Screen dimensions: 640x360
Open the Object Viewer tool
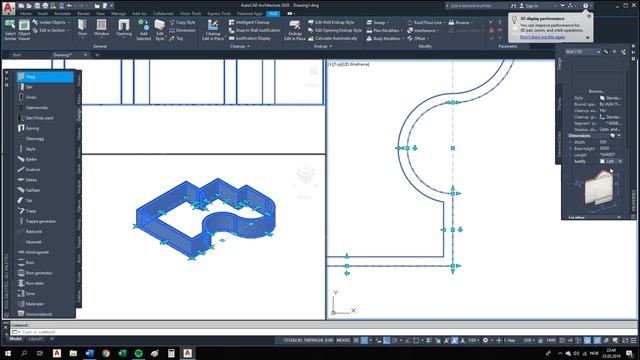(x=24, y=30)
